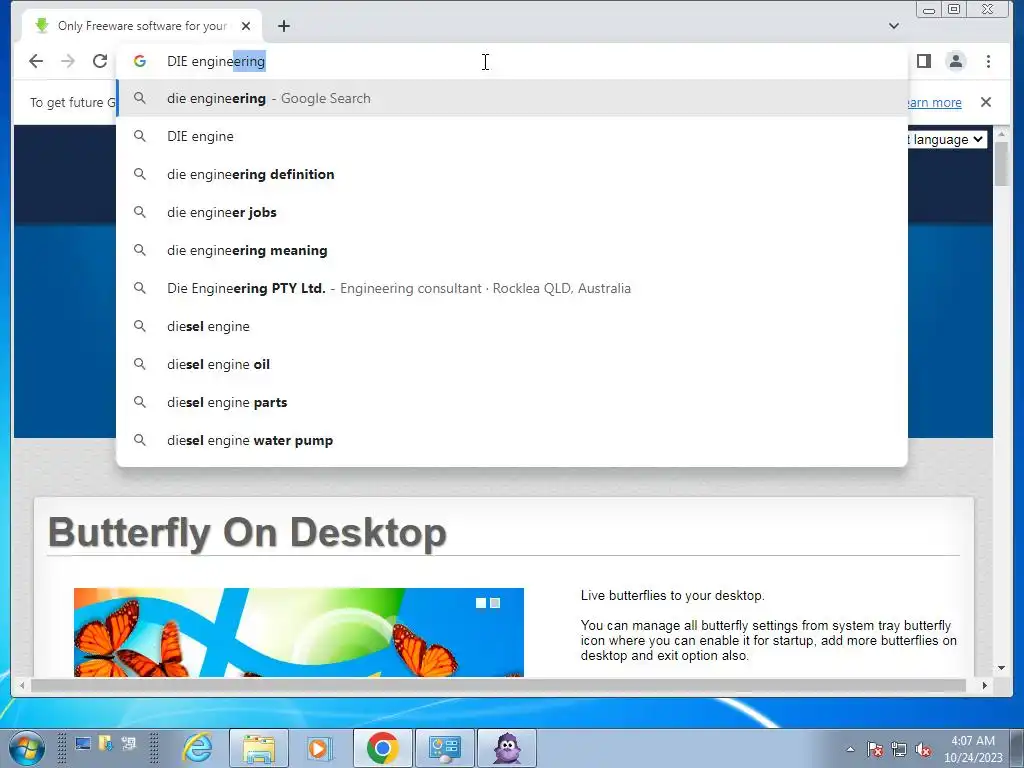The width and height of the screenshot is (1024, 768).
Task: Click the 'Live butterflies to your desktop' text
Action: coord(672,596)
